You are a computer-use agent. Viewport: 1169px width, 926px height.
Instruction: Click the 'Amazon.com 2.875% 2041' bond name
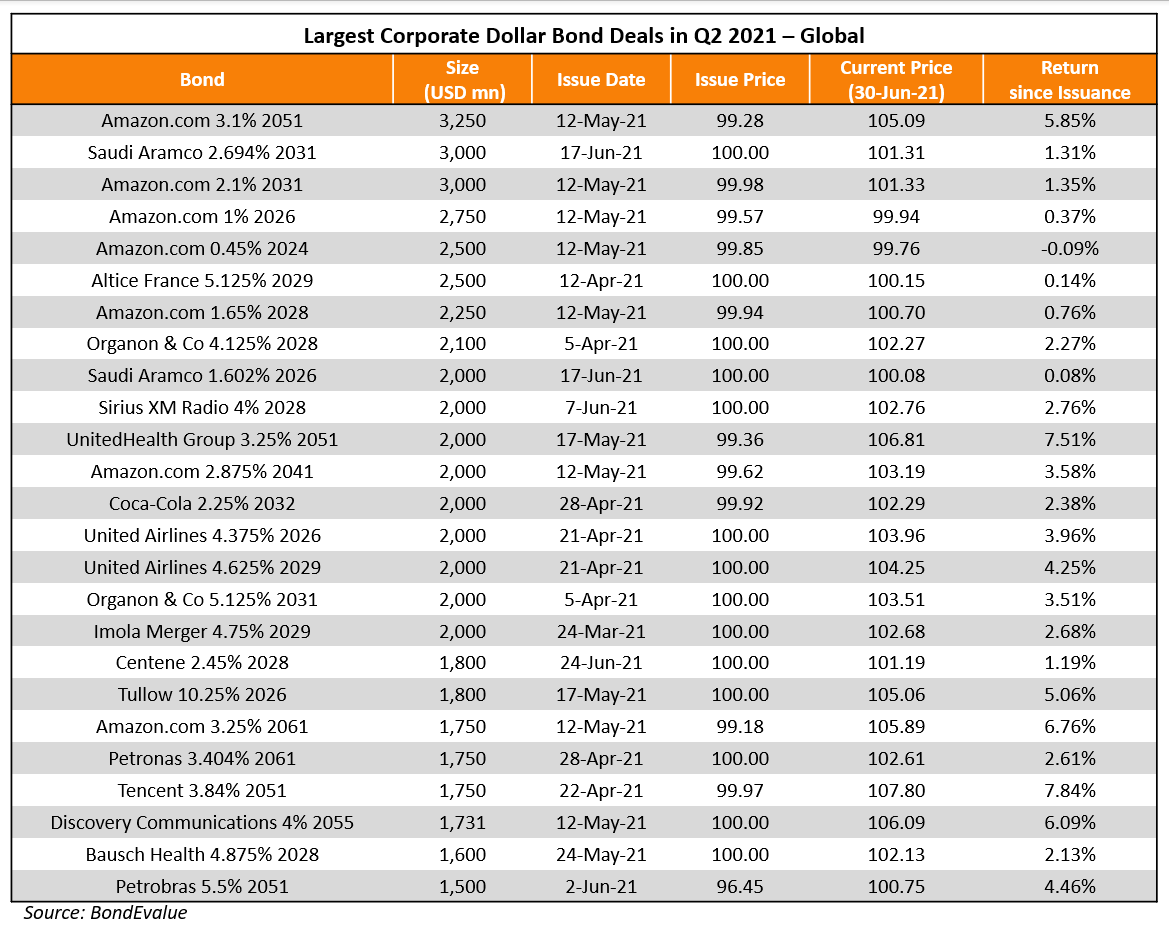(202, 472)
